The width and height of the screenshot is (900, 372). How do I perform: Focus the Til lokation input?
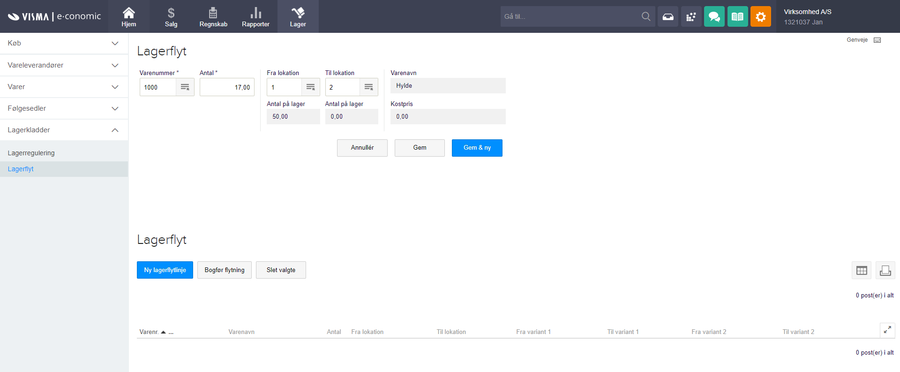(x=343, y=87)
